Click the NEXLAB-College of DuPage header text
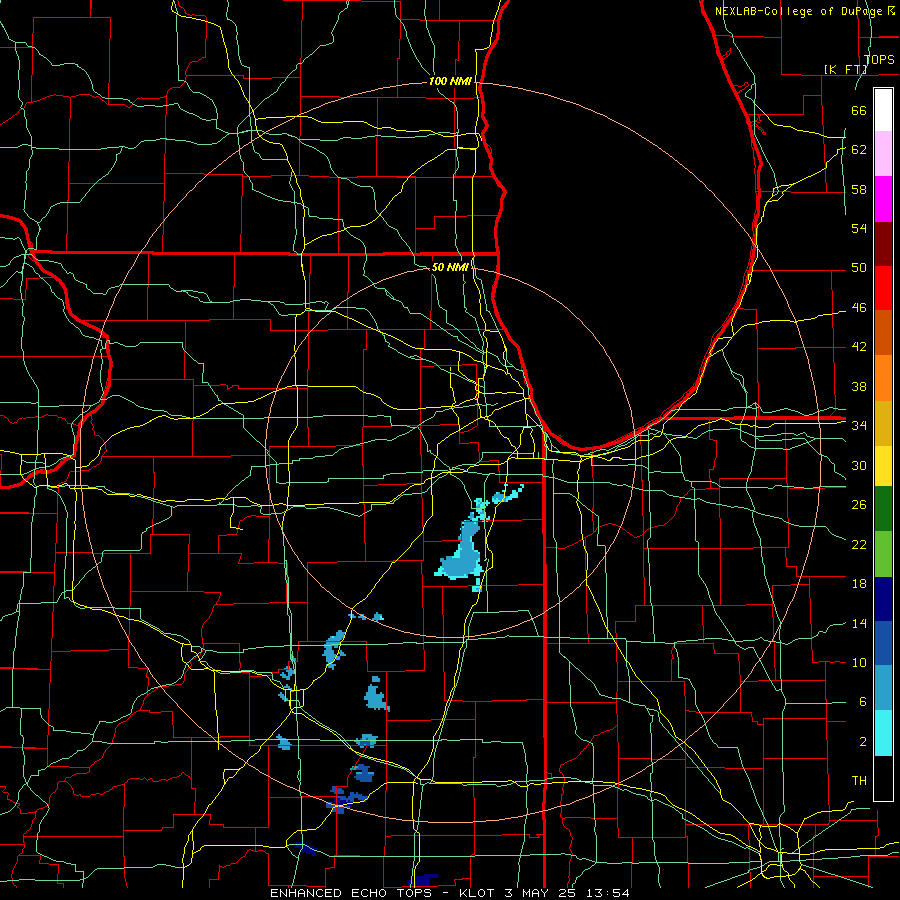The width and height of the screenshot is (900, 900). pos(799,11)
